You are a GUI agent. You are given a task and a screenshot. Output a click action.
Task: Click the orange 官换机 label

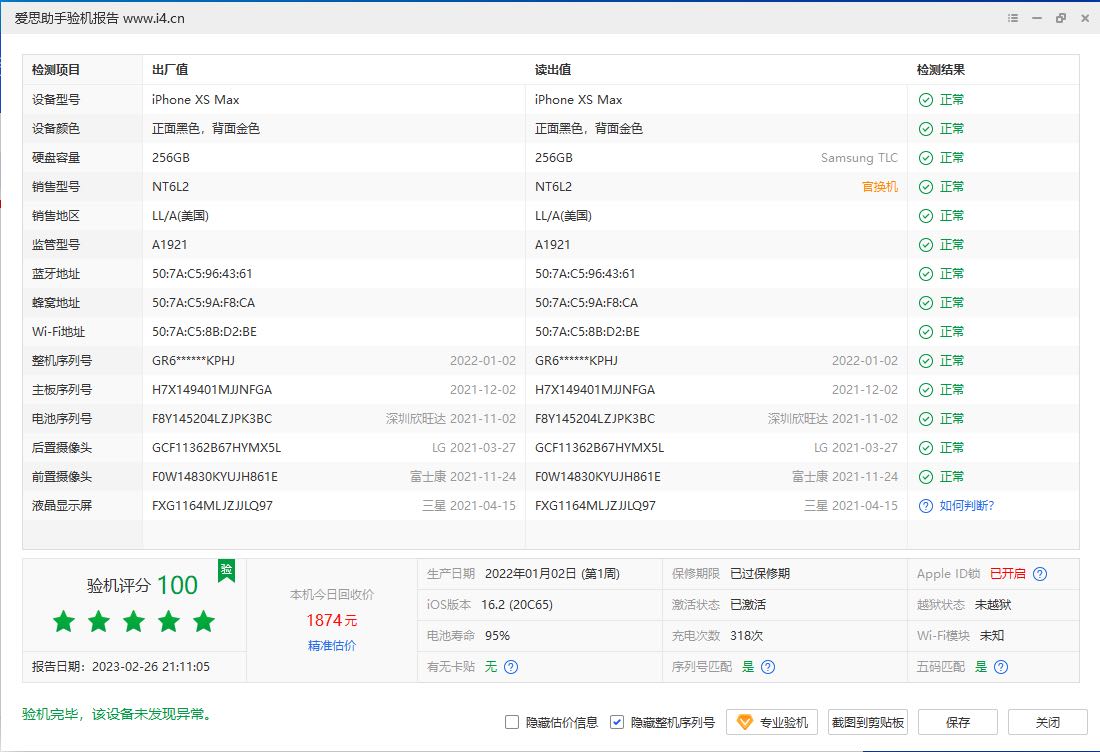880,187
